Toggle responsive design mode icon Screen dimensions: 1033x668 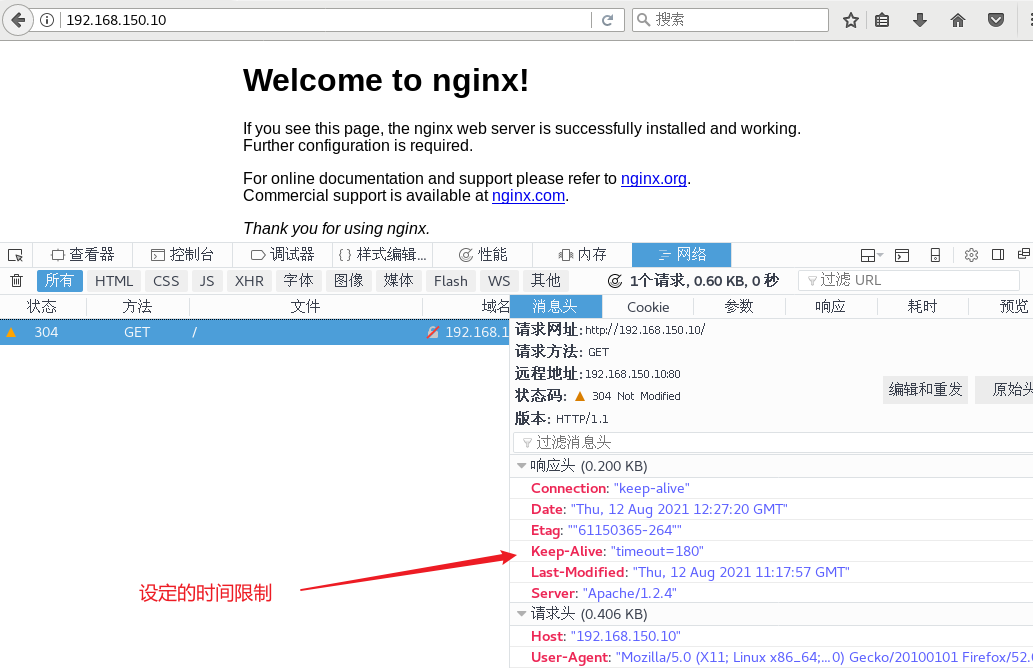click(x=935, y=255)
